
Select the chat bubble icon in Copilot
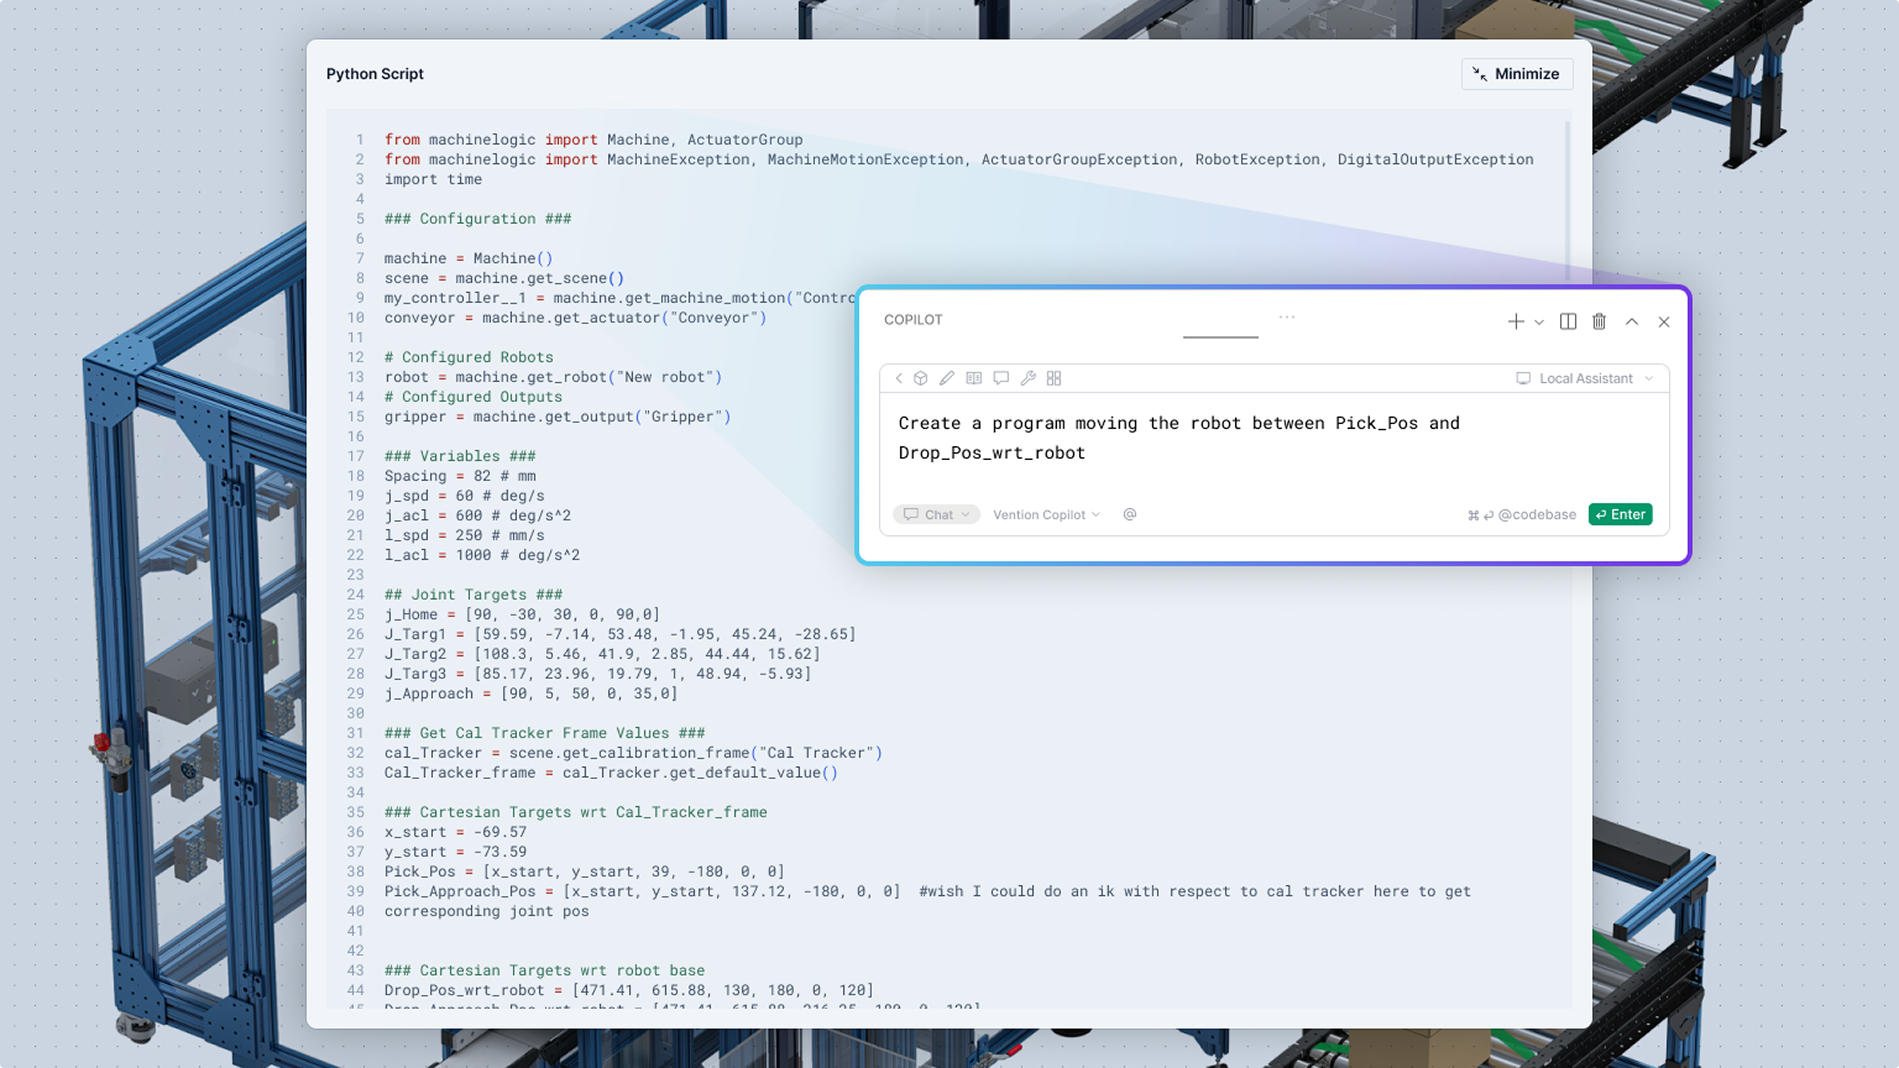click(1002, 378)
